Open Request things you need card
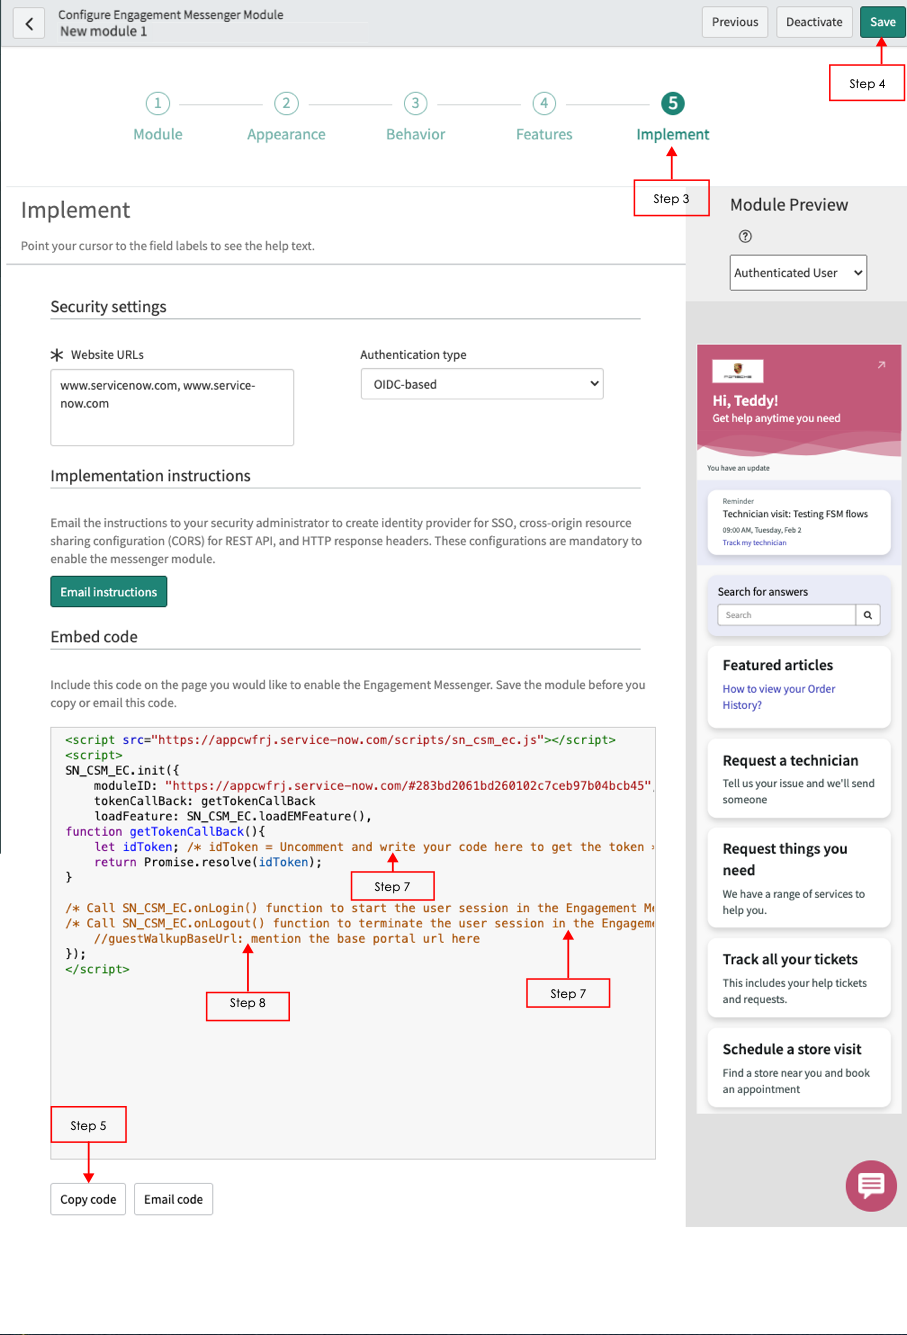907x1335 pixels. coord(799,879)
